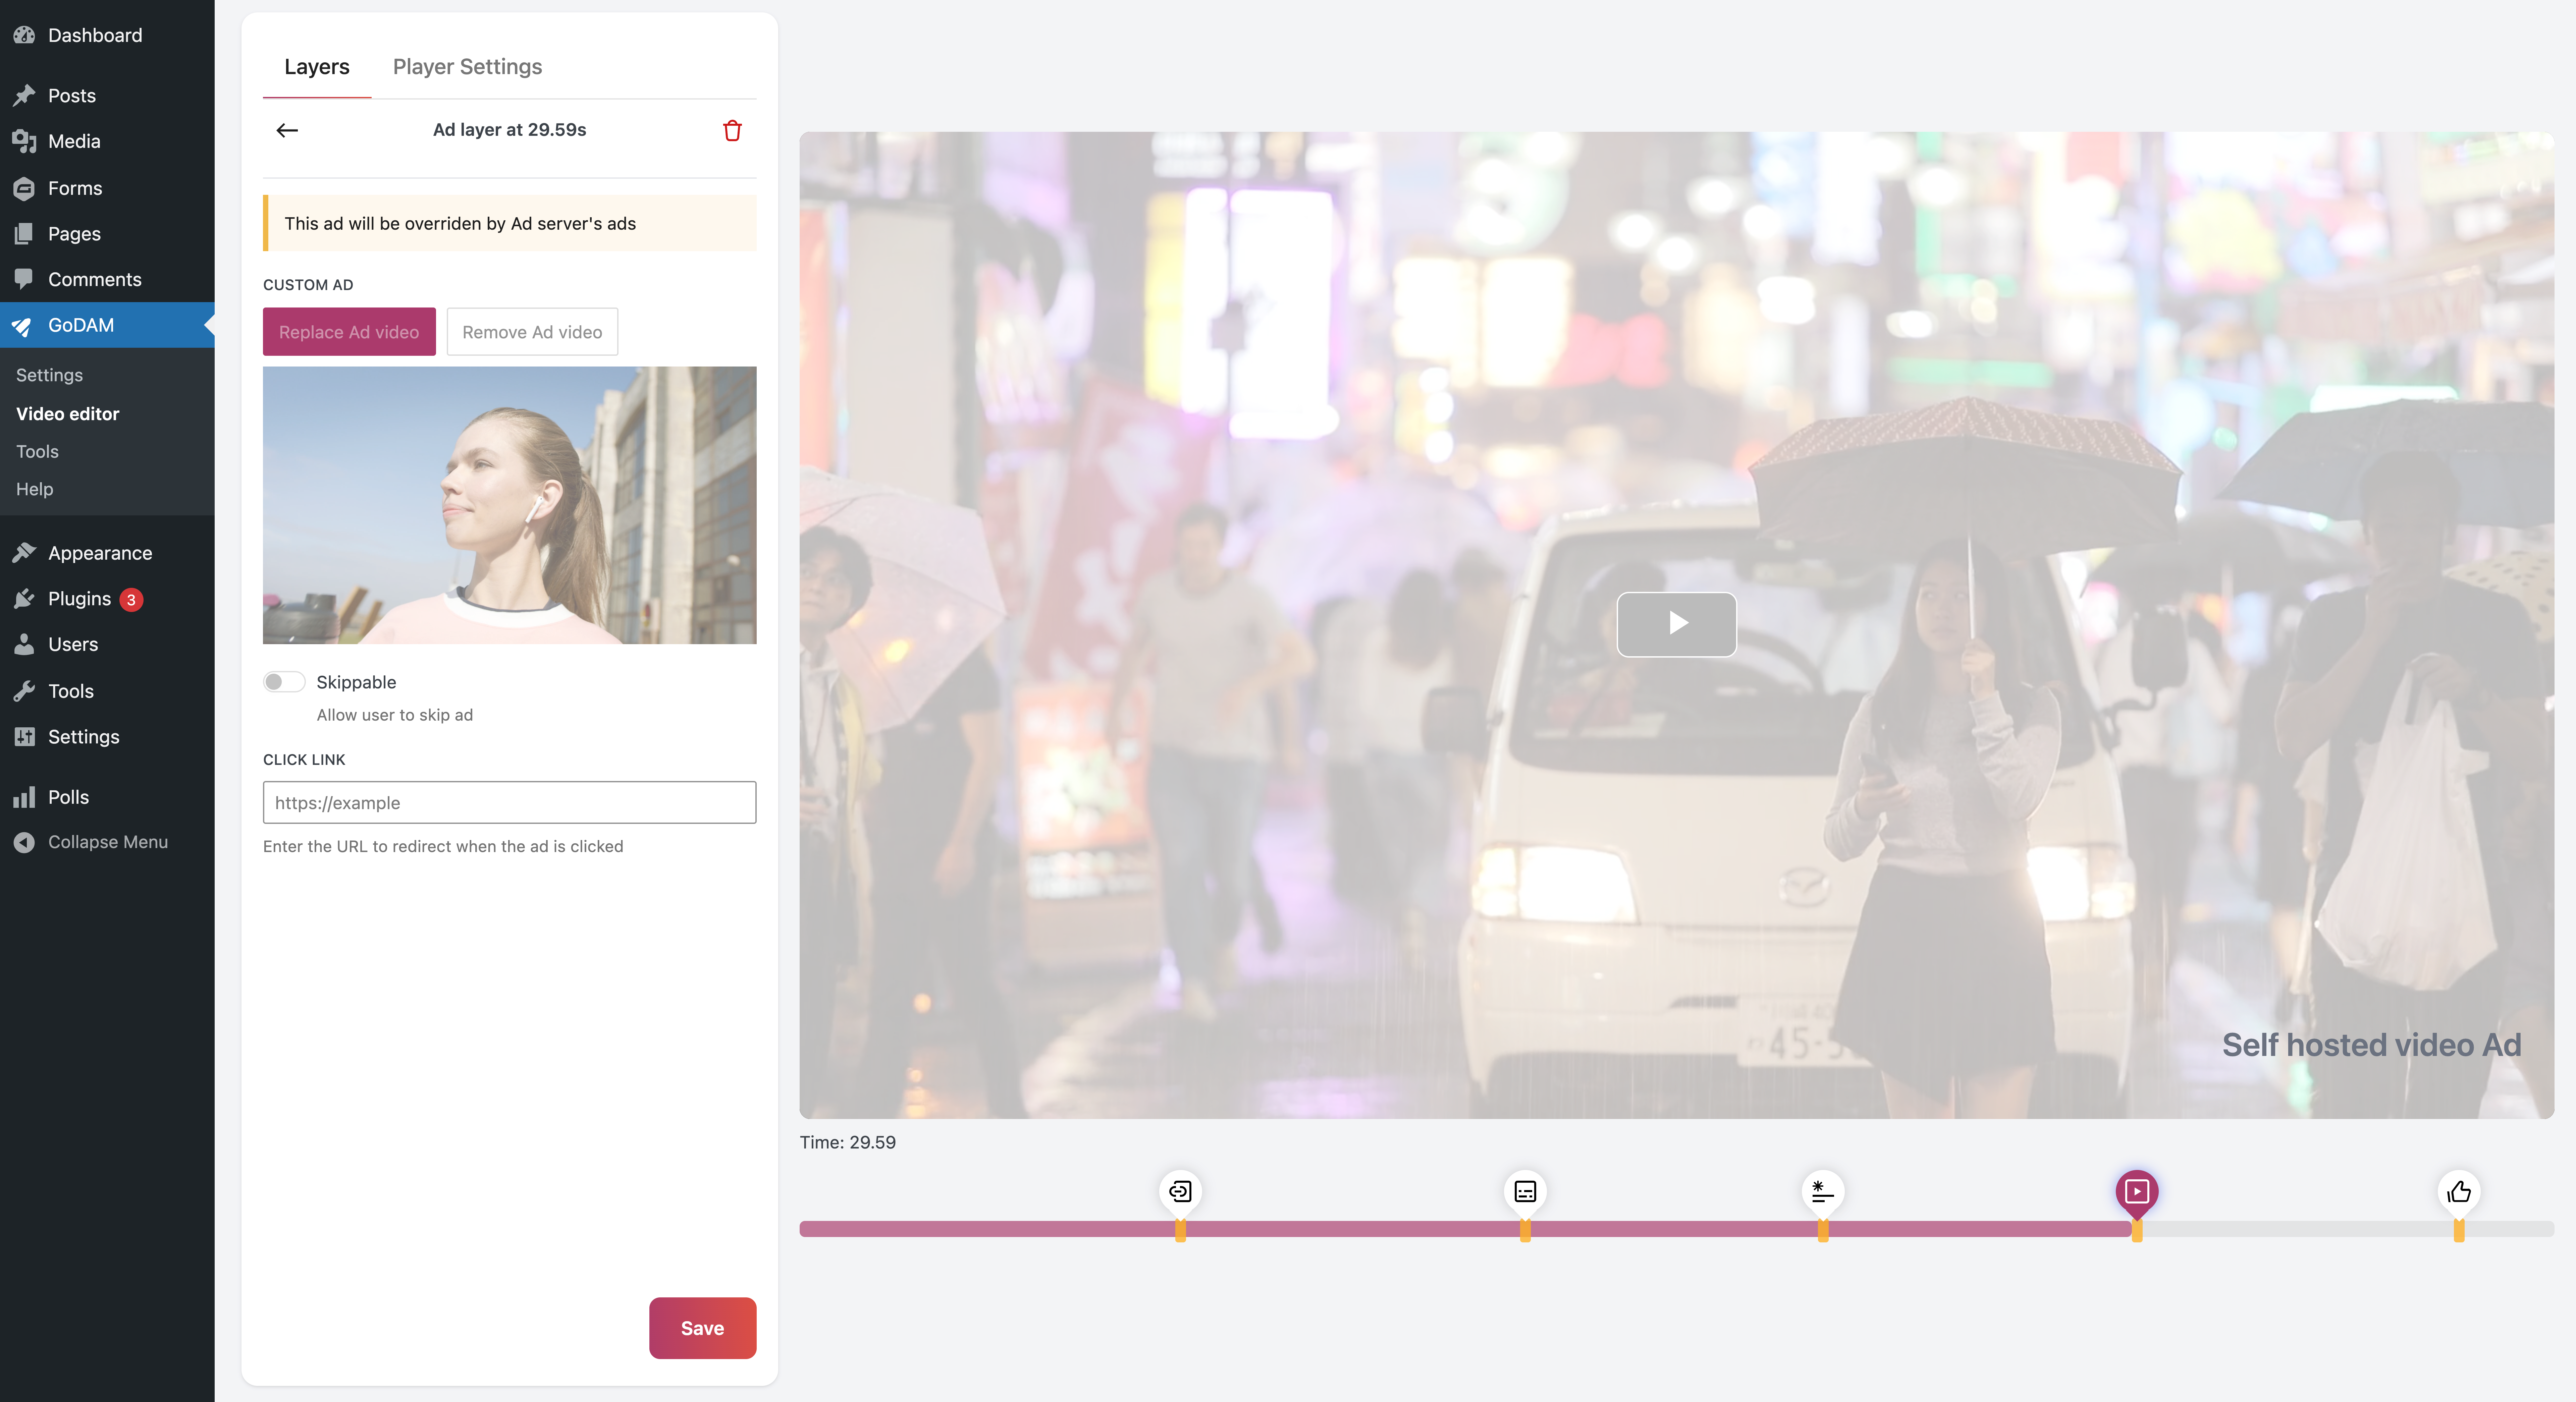Click the Appearance brush icon
2576x1402 pixels.
[24, 552]
